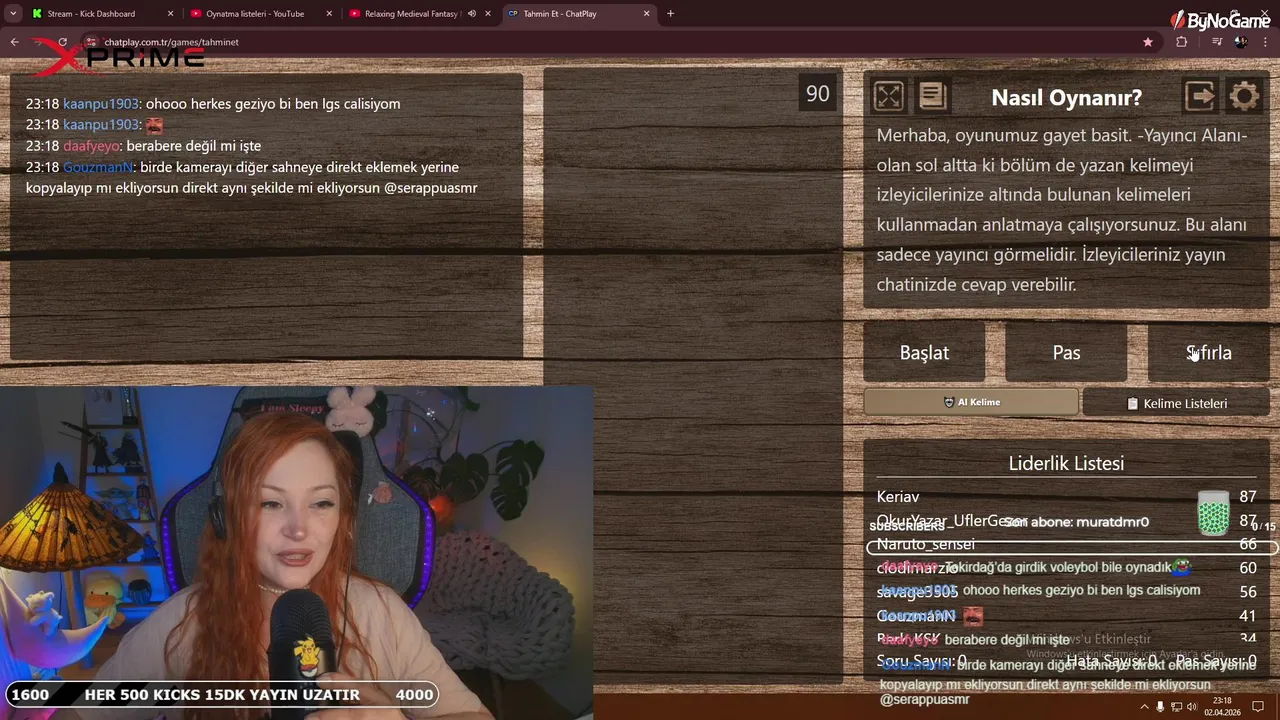Click username daafyeyo in chat
This screenshot has height=720, width=1280.
pyautogui.click(x=91, y=146)
